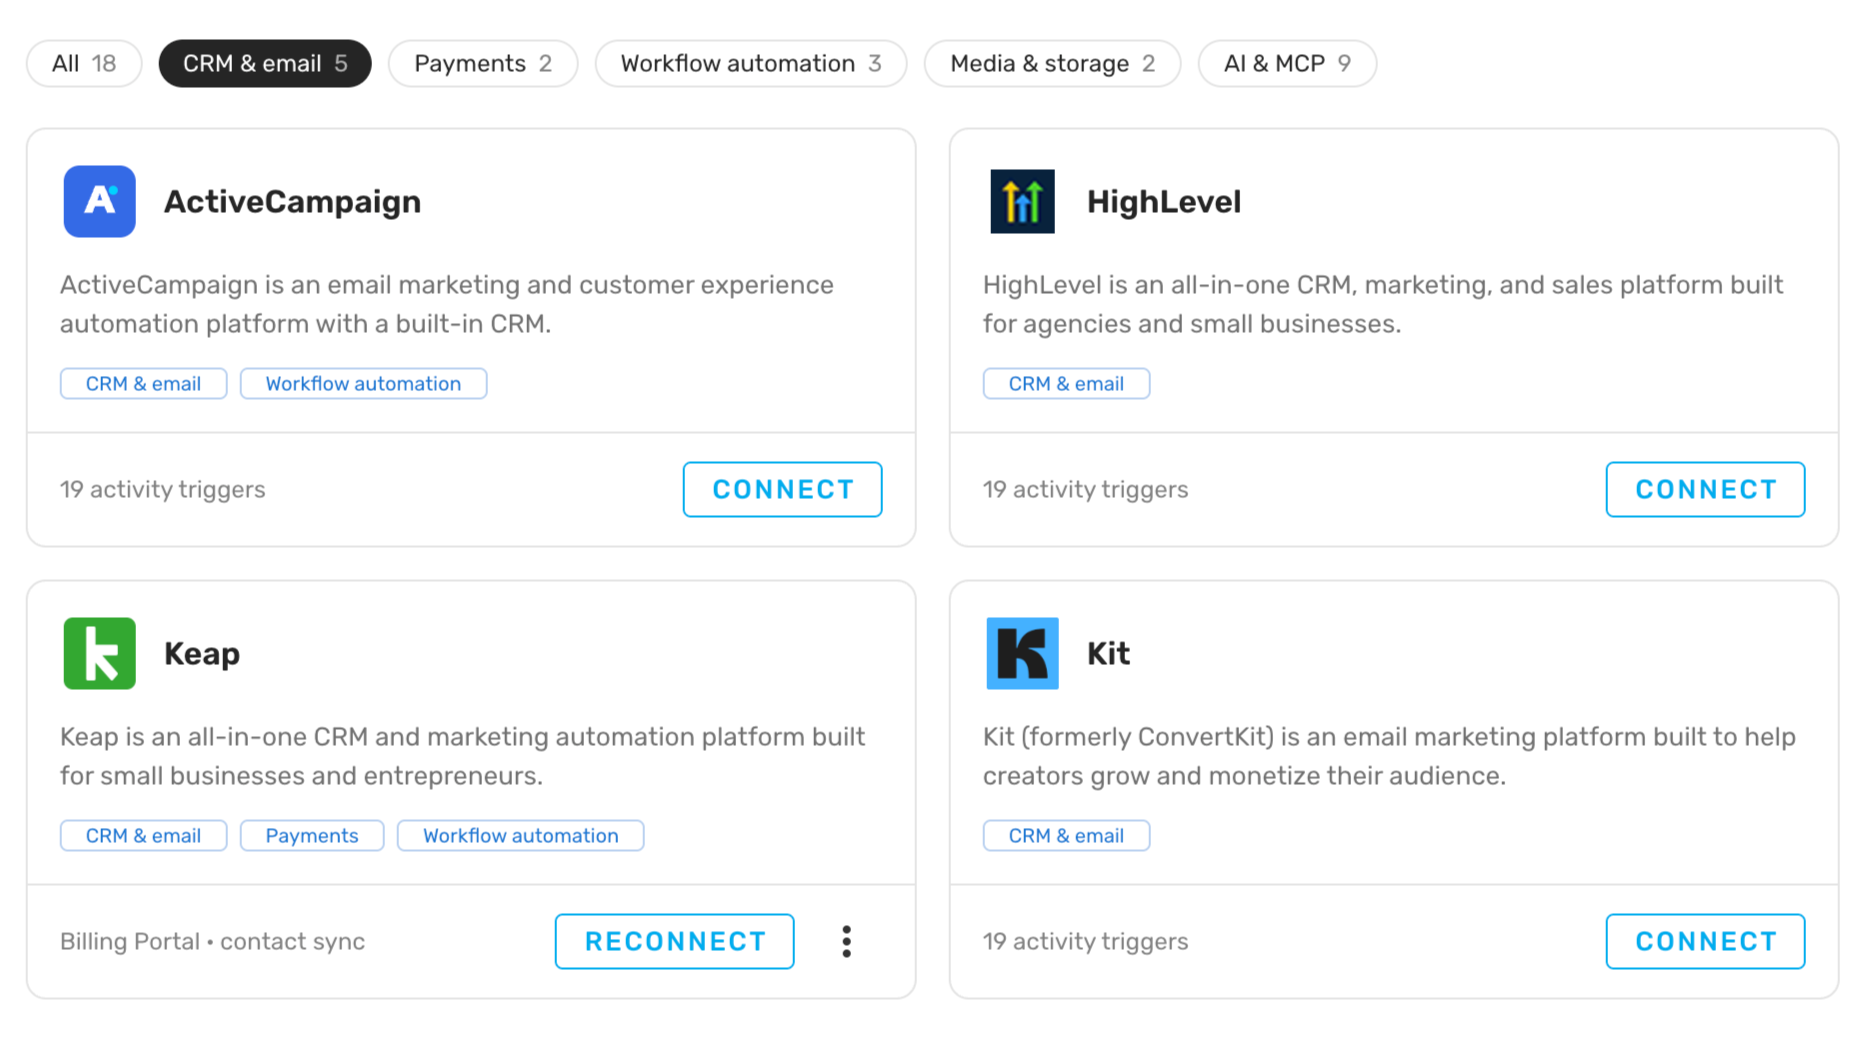This screenshot has height=1045, width=1858.
Task: Click the ActiveCampaign logo icon
Action: (99, 201)
